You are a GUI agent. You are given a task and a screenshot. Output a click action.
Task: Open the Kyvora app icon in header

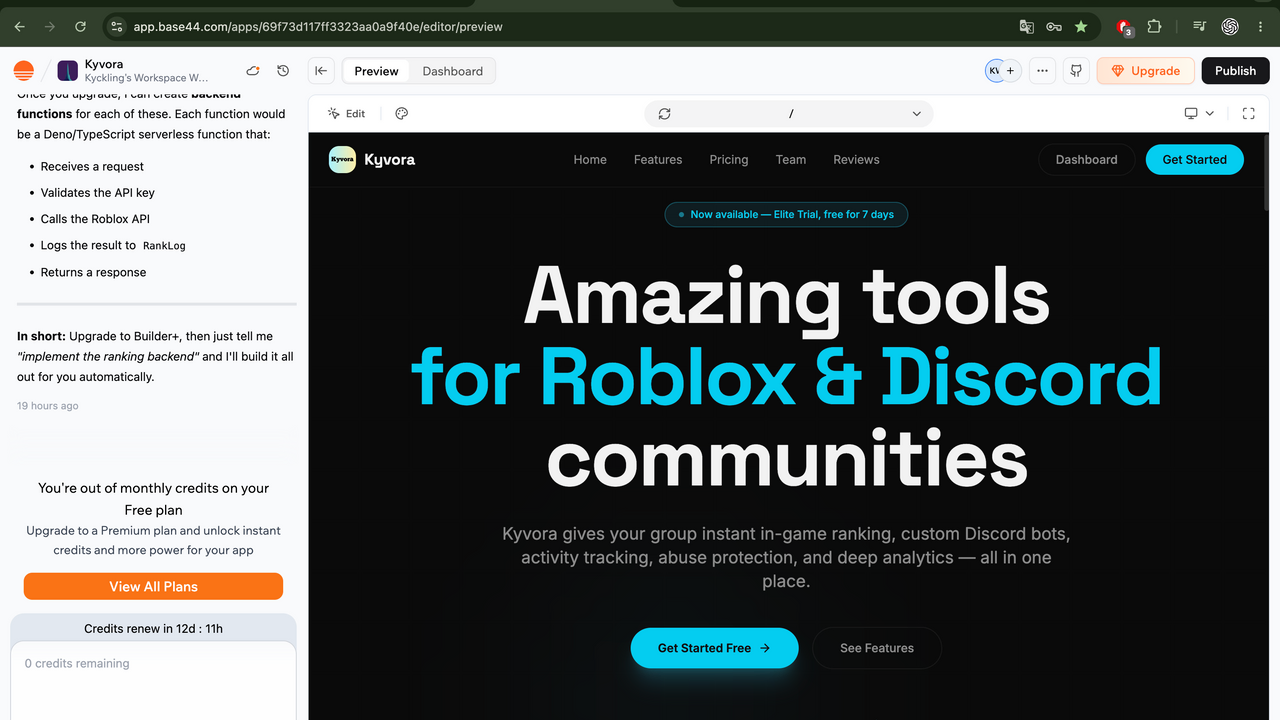click(x=68, y=71)
